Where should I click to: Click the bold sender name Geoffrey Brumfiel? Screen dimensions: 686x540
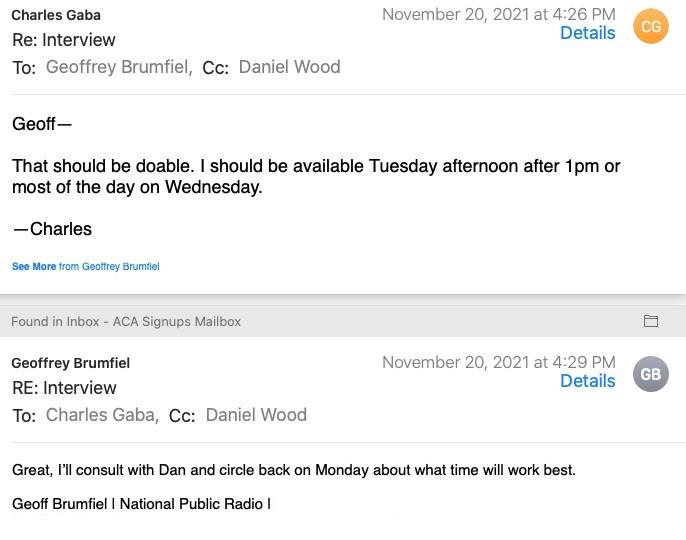click(x=70, y=363)
